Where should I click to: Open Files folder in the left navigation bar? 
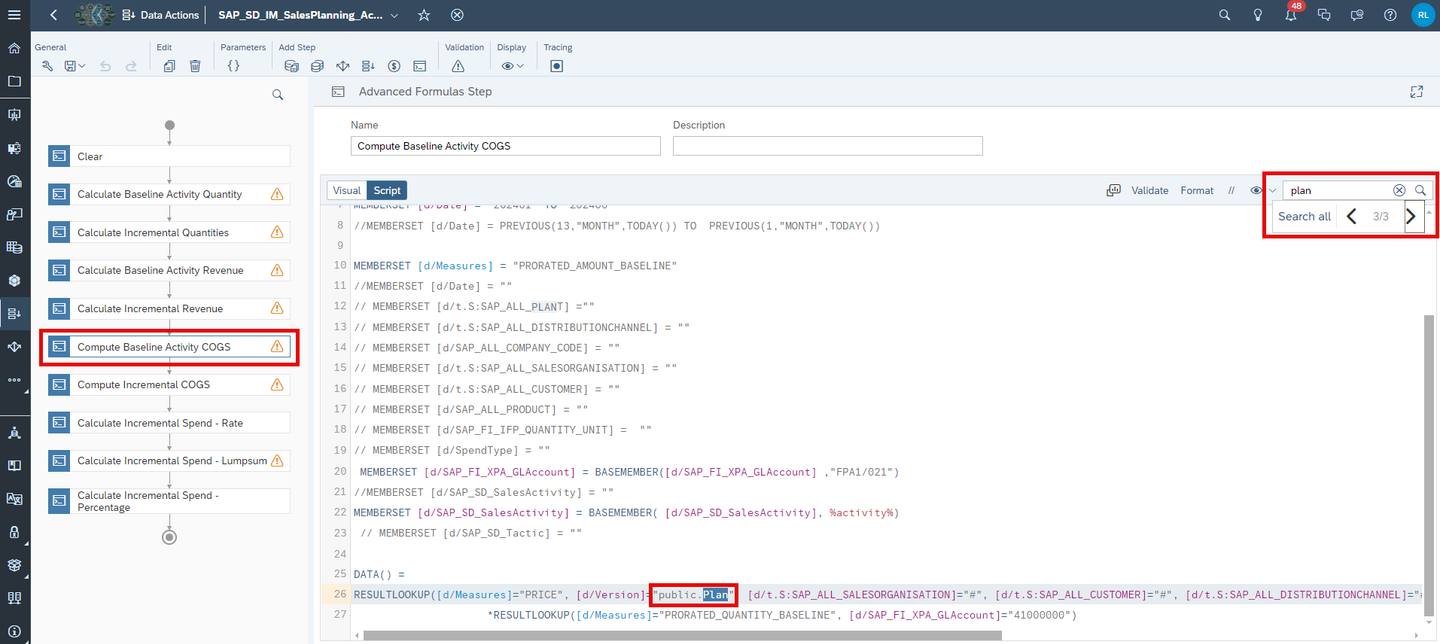[14, 82]
